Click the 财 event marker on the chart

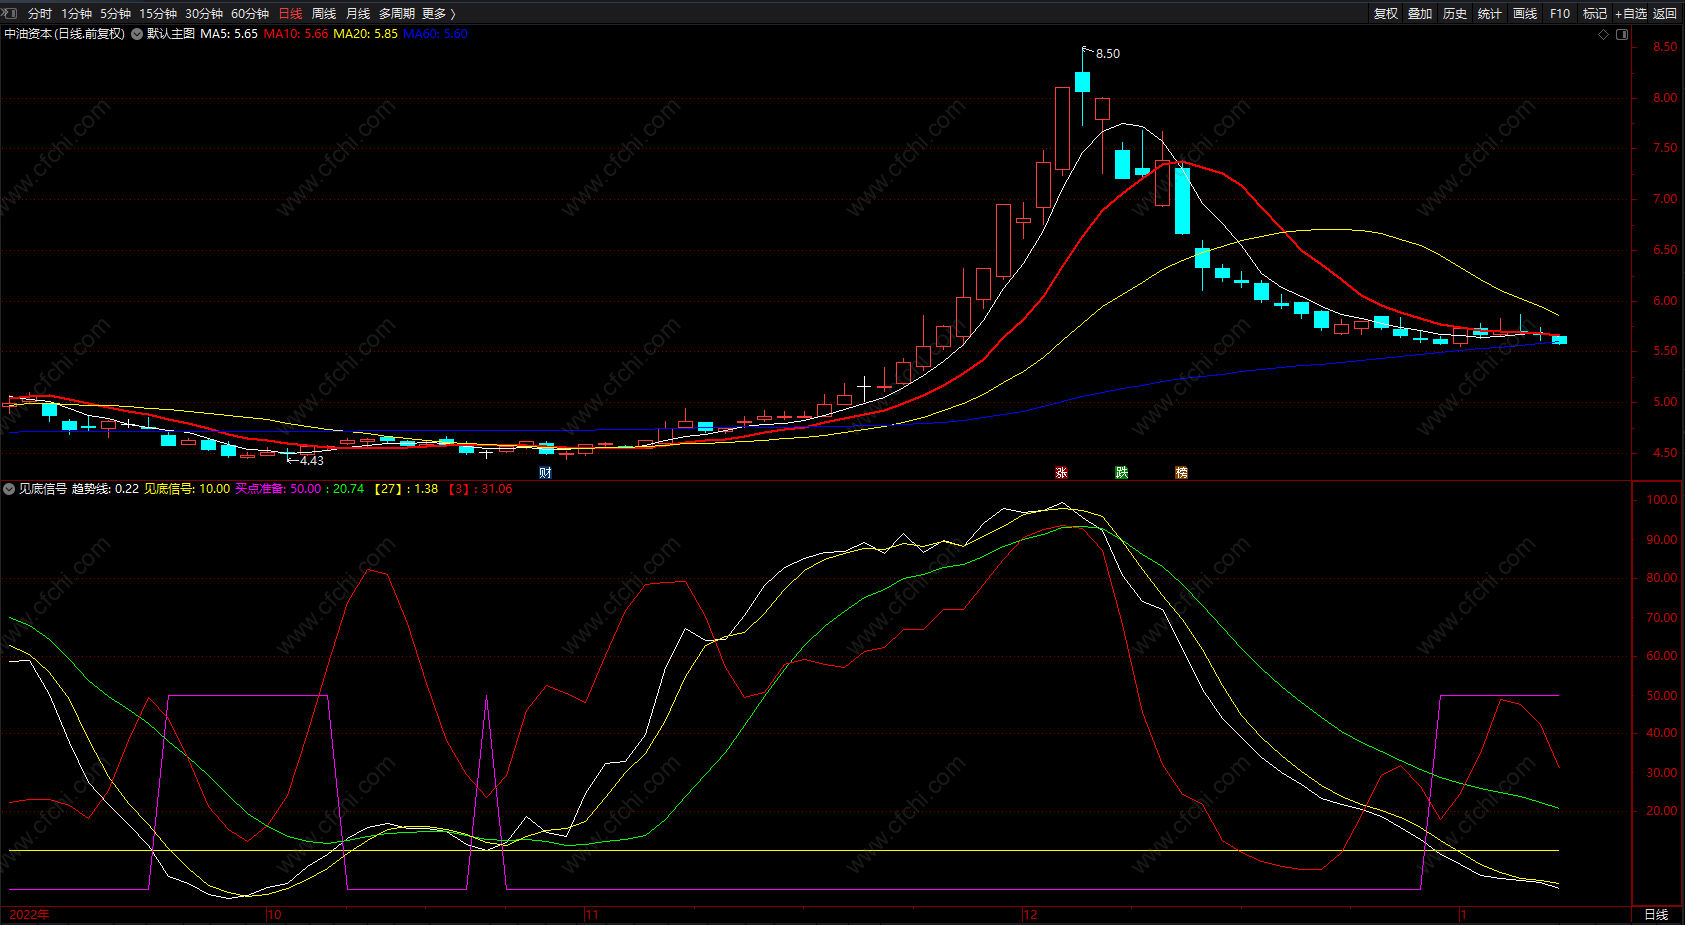pyautogui.click(x=545, y=473)
